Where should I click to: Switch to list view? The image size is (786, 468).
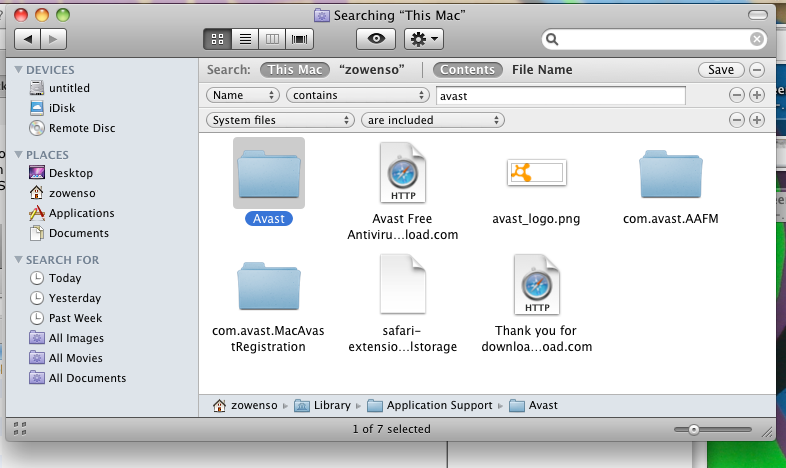pos(245,39)
